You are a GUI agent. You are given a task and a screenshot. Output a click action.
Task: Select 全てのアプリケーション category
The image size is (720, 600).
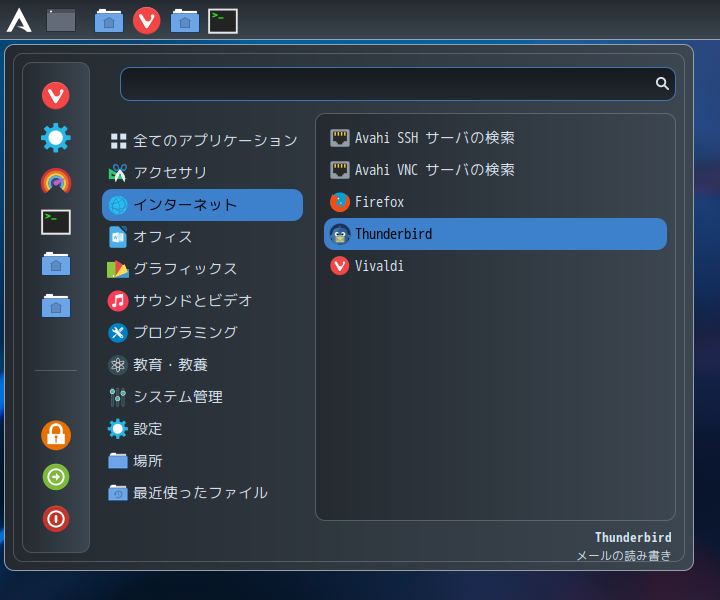point(202,141)
